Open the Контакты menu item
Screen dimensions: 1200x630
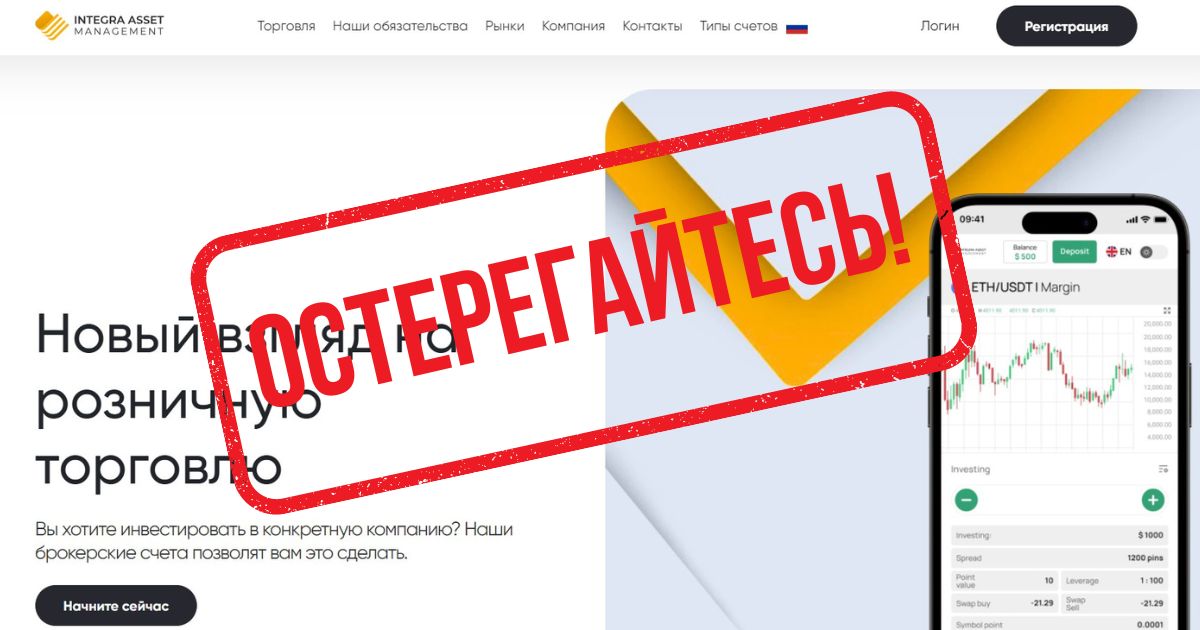point(652,26)
